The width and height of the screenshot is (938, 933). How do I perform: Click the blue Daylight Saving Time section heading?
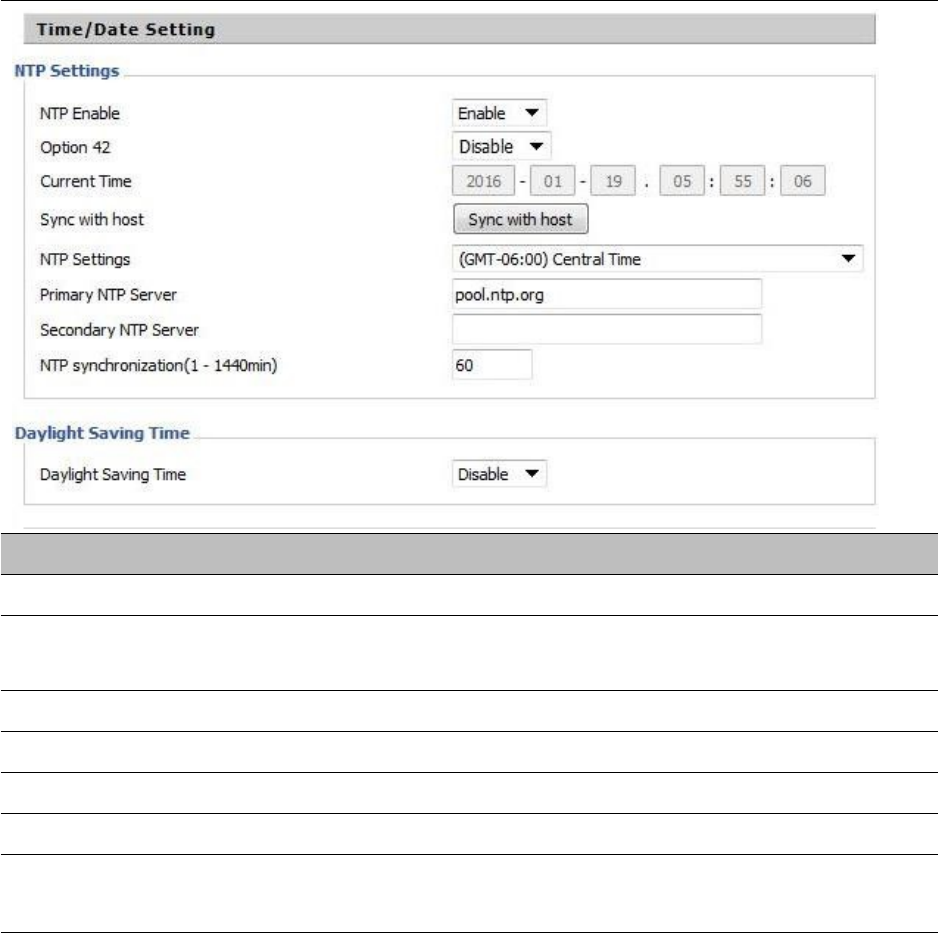[x=102, y=433]
